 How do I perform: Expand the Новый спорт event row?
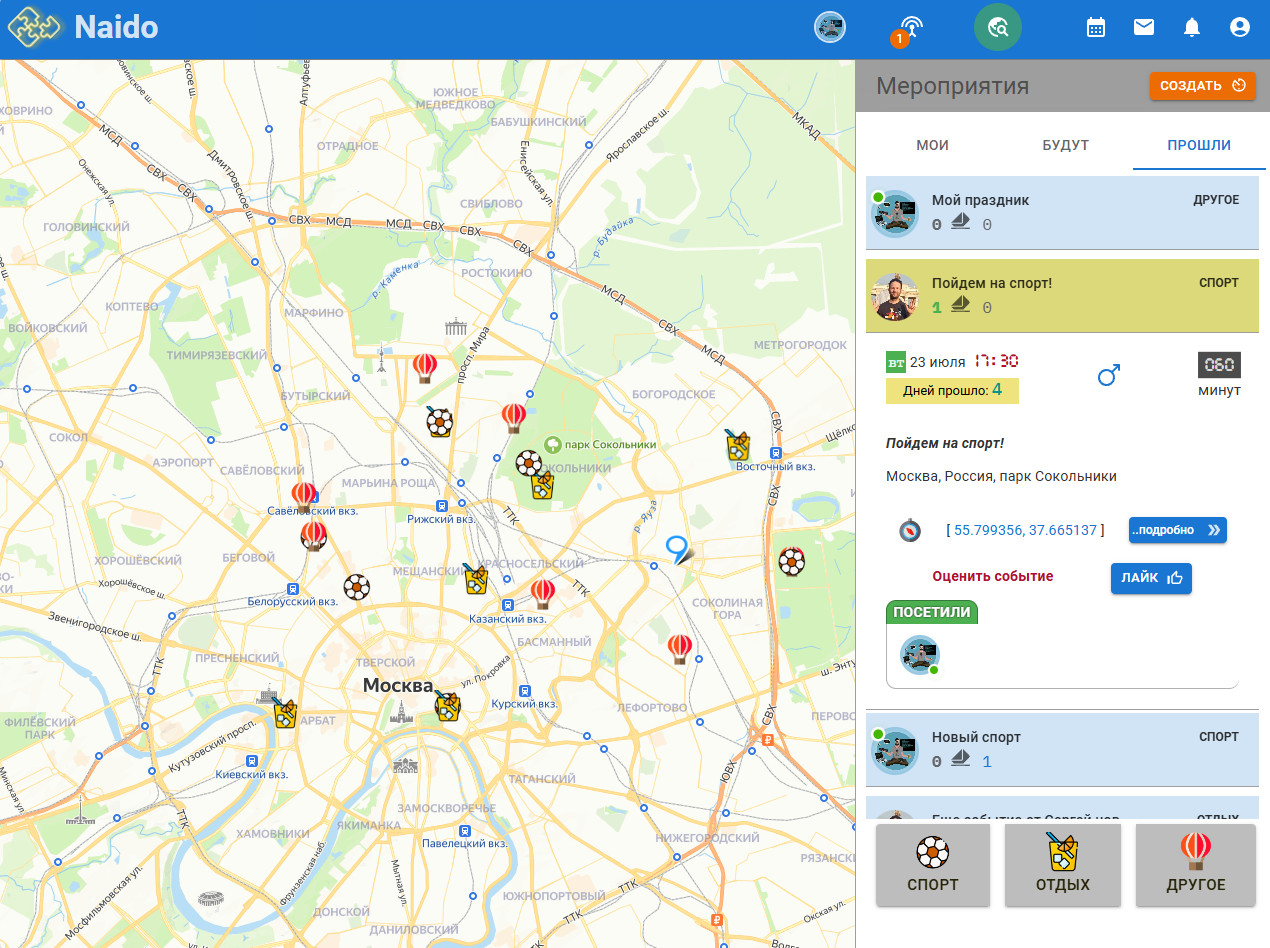click(x=1062, y=750)
